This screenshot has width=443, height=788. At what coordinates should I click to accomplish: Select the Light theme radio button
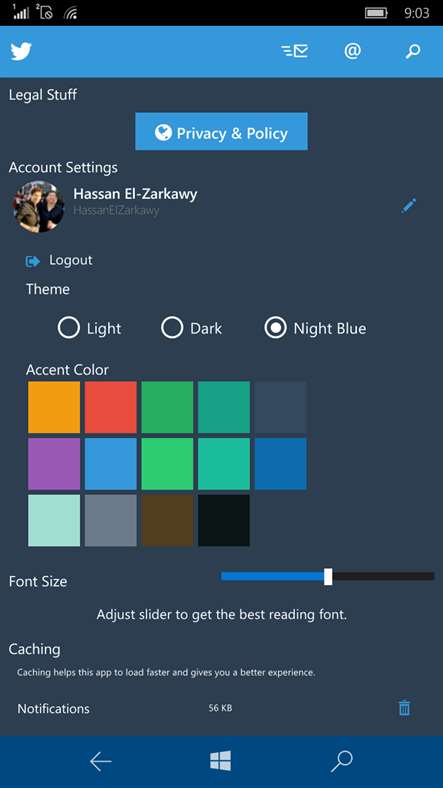pyautogui.click(x=69, y=328)
